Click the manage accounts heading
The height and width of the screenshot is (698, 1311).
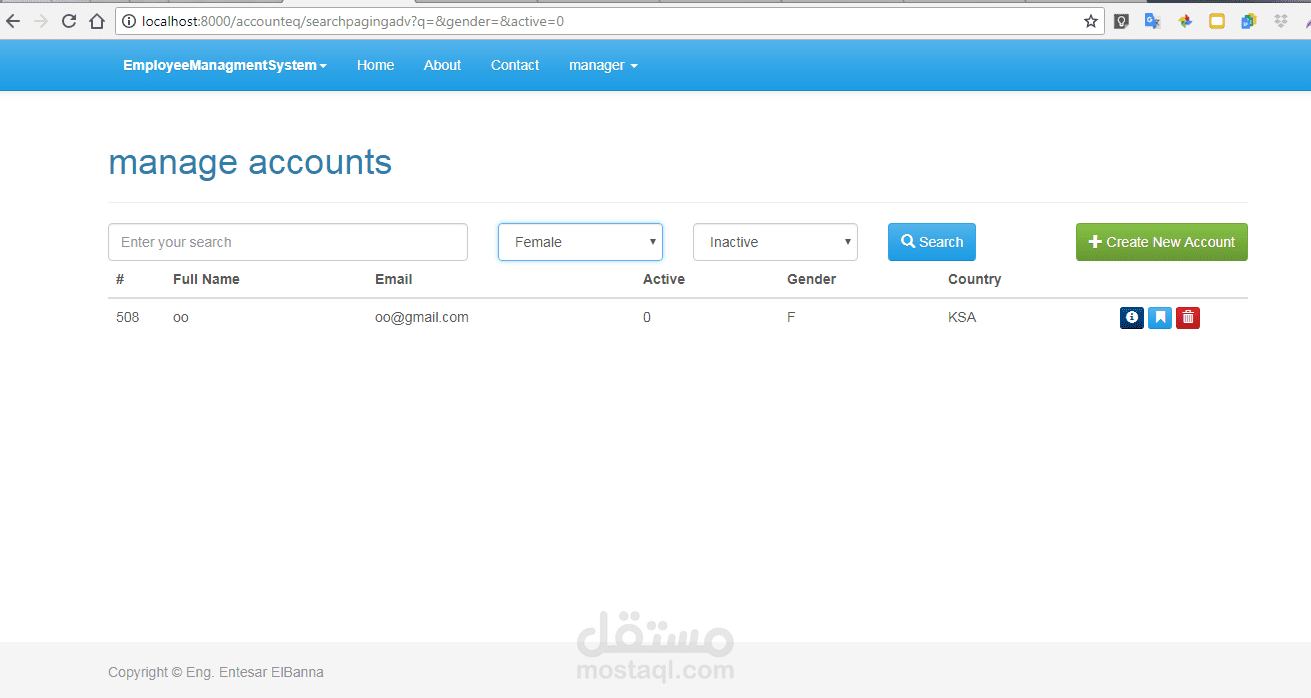[x=250, y=162]
